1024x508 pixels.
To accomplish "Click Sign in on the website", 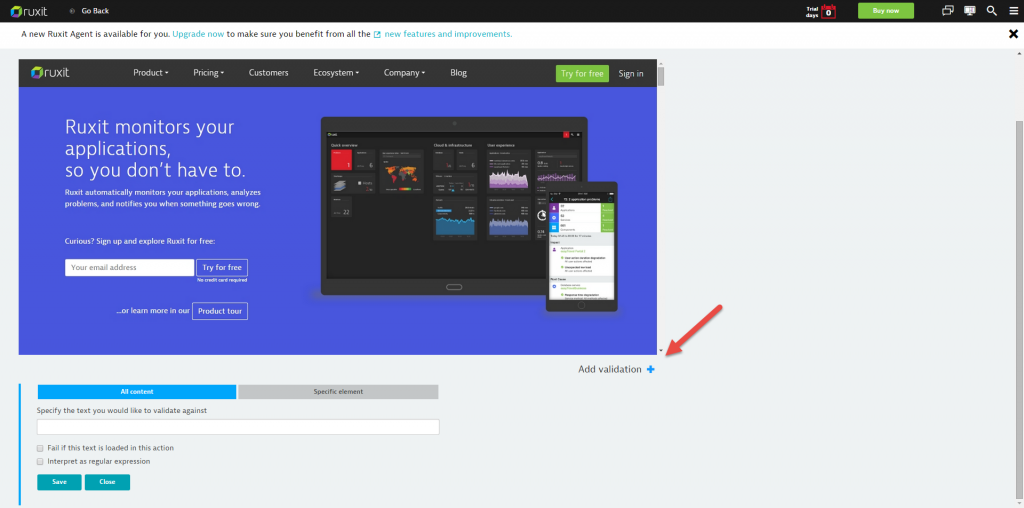I will click(x=631, y=73).
